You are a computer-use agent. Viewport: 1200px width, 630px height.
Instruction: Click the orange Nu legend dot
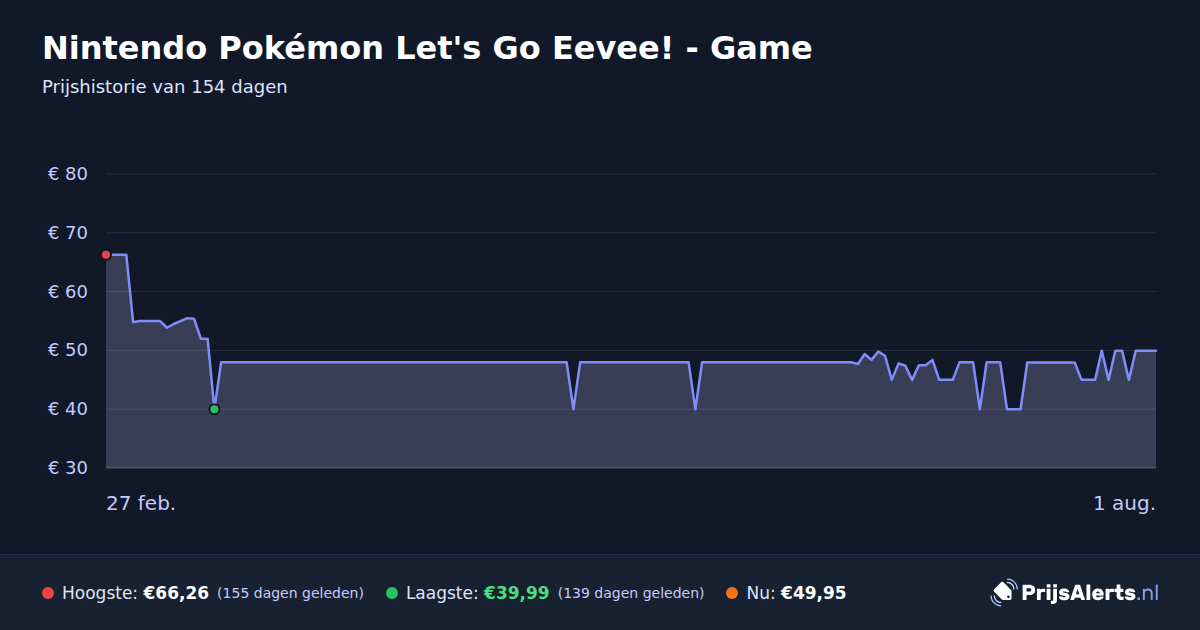[x=732, y=593]
